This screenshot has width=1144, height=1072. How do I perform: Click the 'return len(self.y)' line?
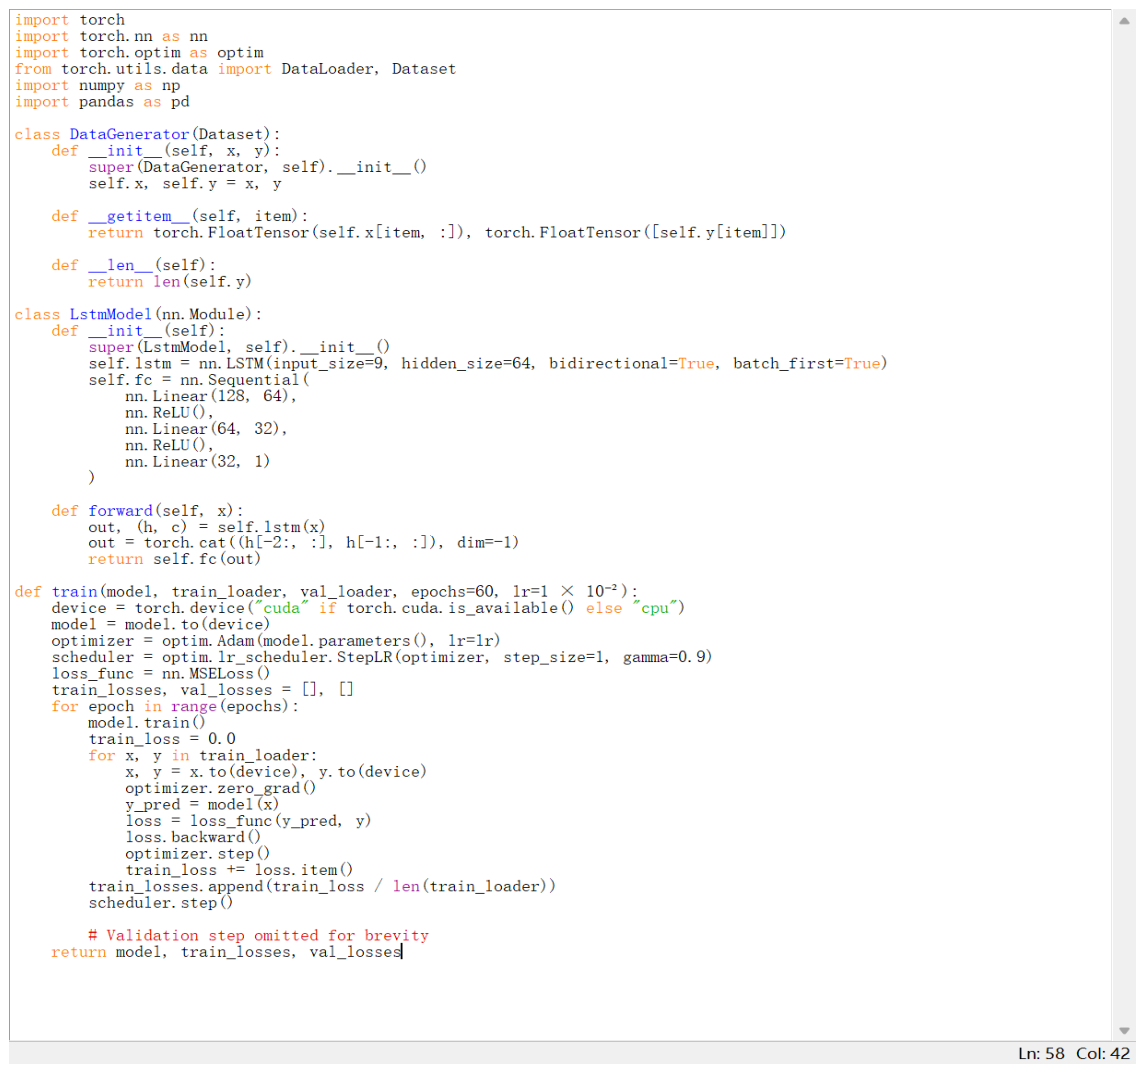pos(170,282)
